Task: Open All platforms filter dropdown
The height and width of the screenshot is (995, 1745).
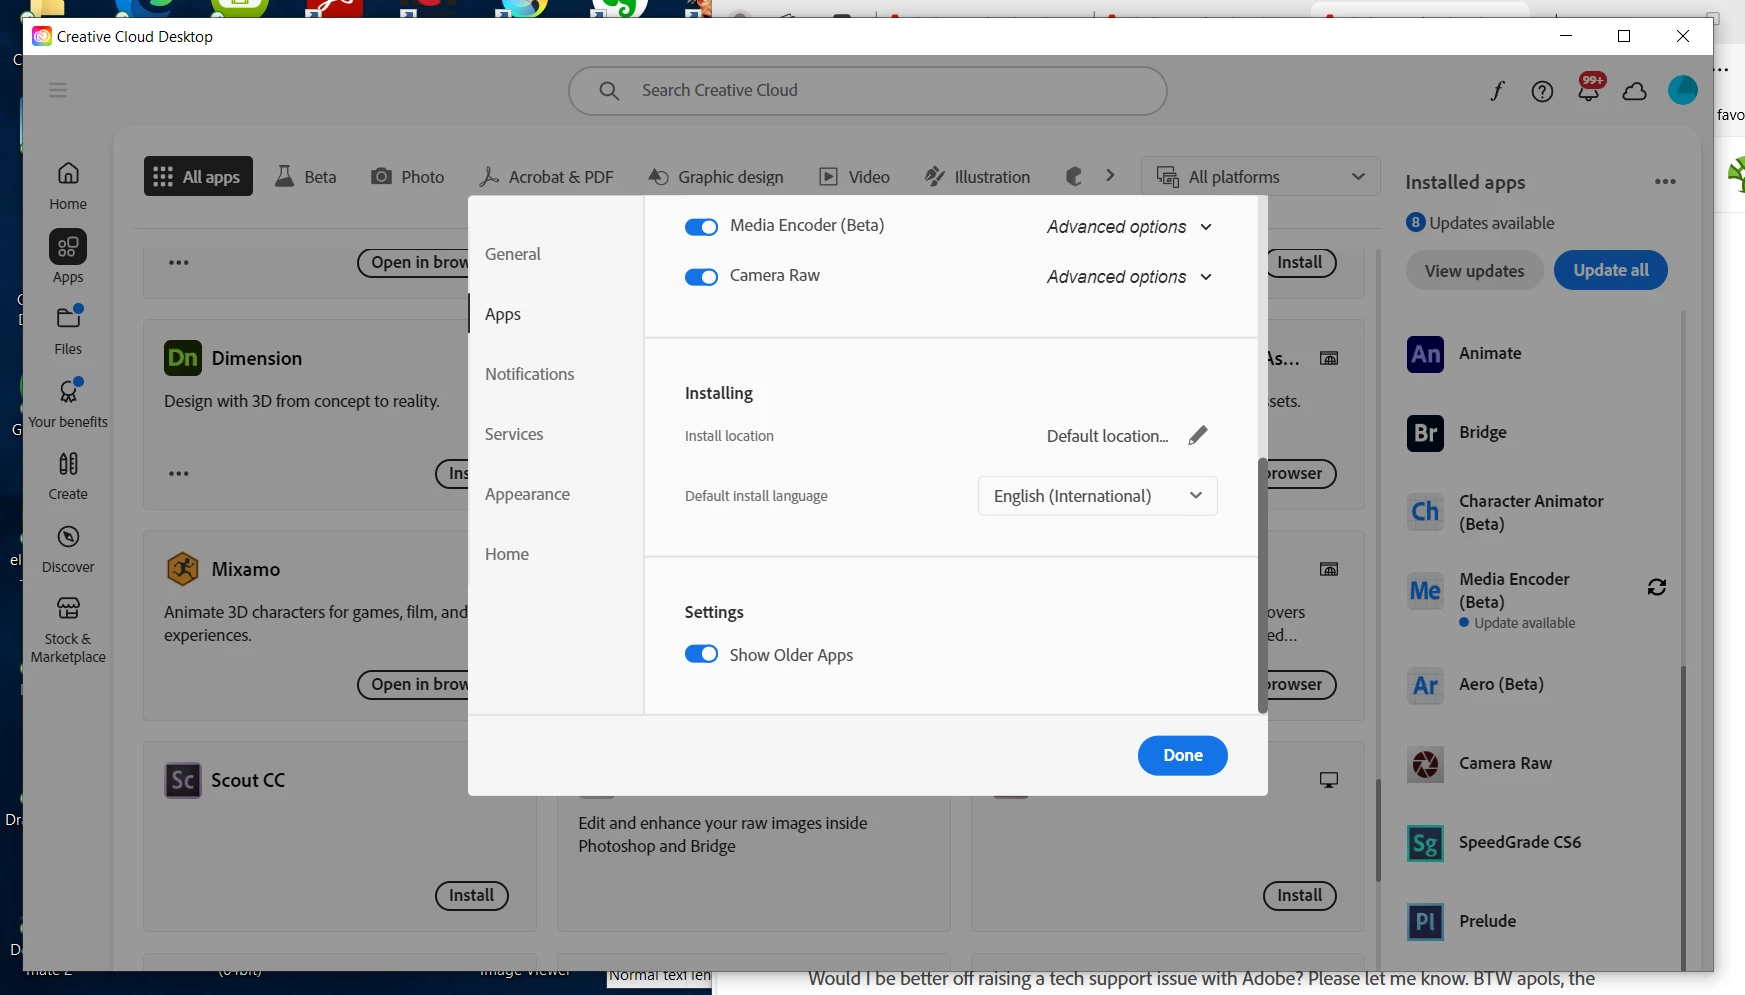Action: [x=1260, y=177]
